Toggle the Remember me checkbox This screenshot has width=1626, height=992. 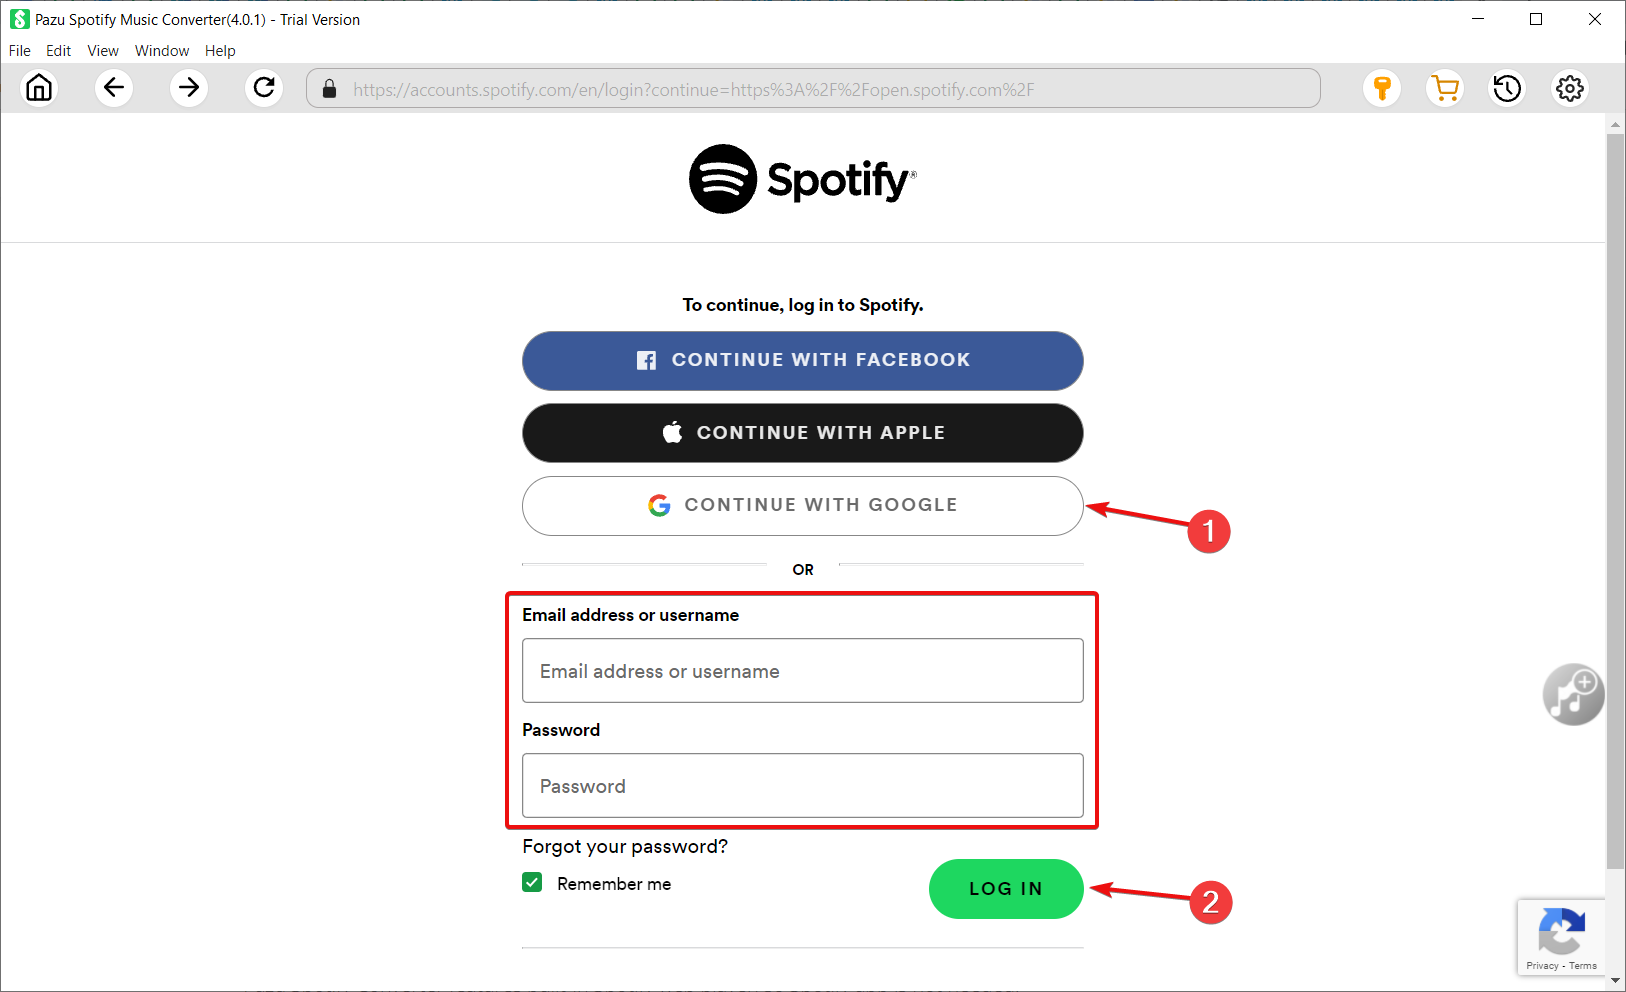(532, 883)
